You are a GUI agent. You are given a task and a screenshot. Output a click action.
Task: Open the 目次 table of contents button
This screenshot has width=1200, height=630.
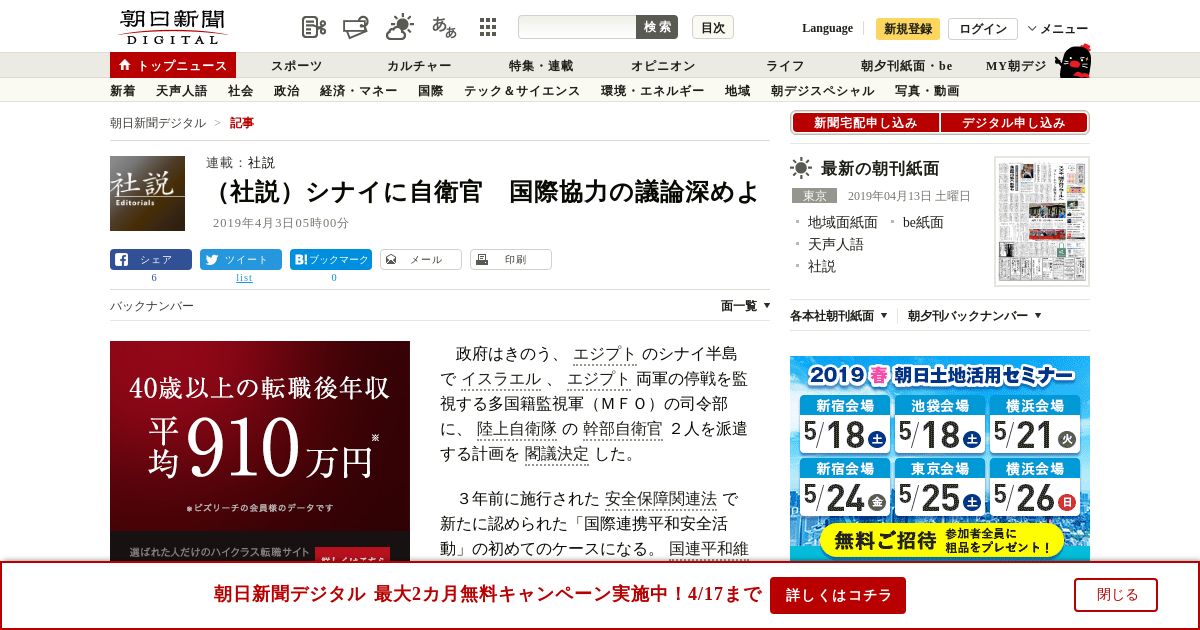click(x=713, y=27)
